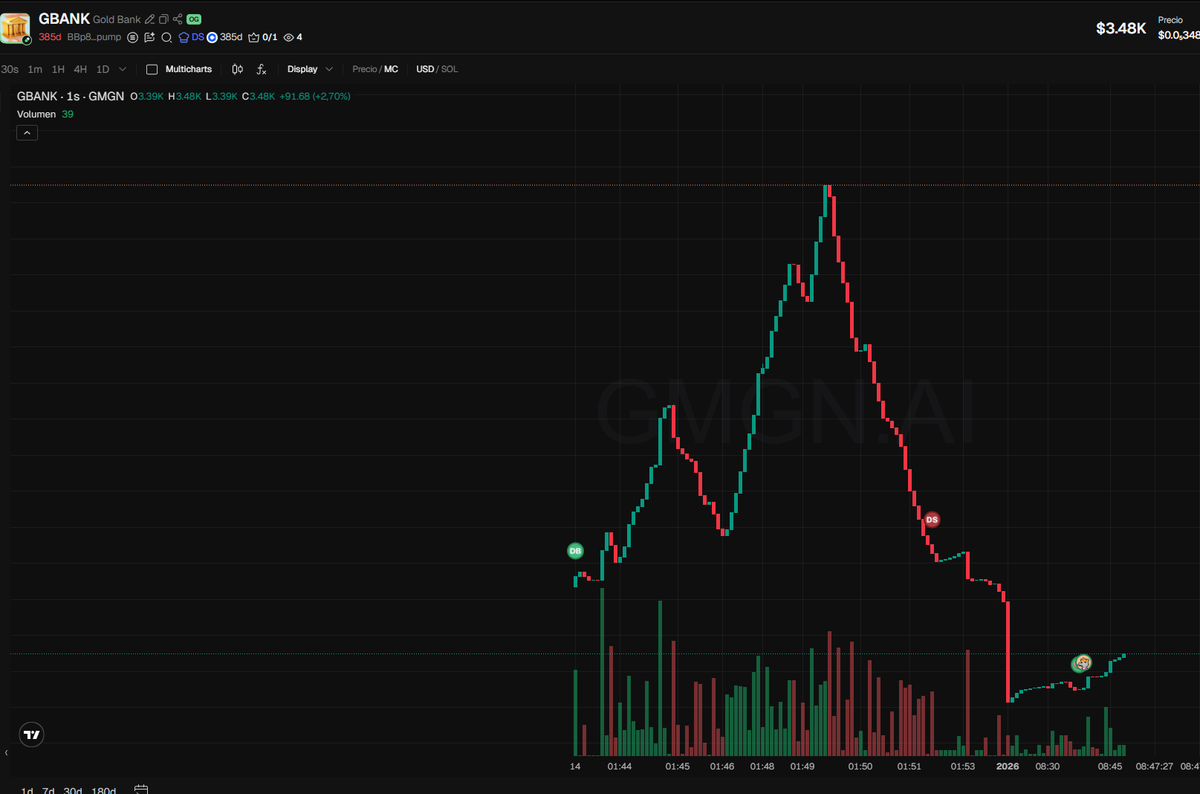The height and width of the screenshot is (794, 1200).
Task: Open the calendar date range picker
Action: 141,789
